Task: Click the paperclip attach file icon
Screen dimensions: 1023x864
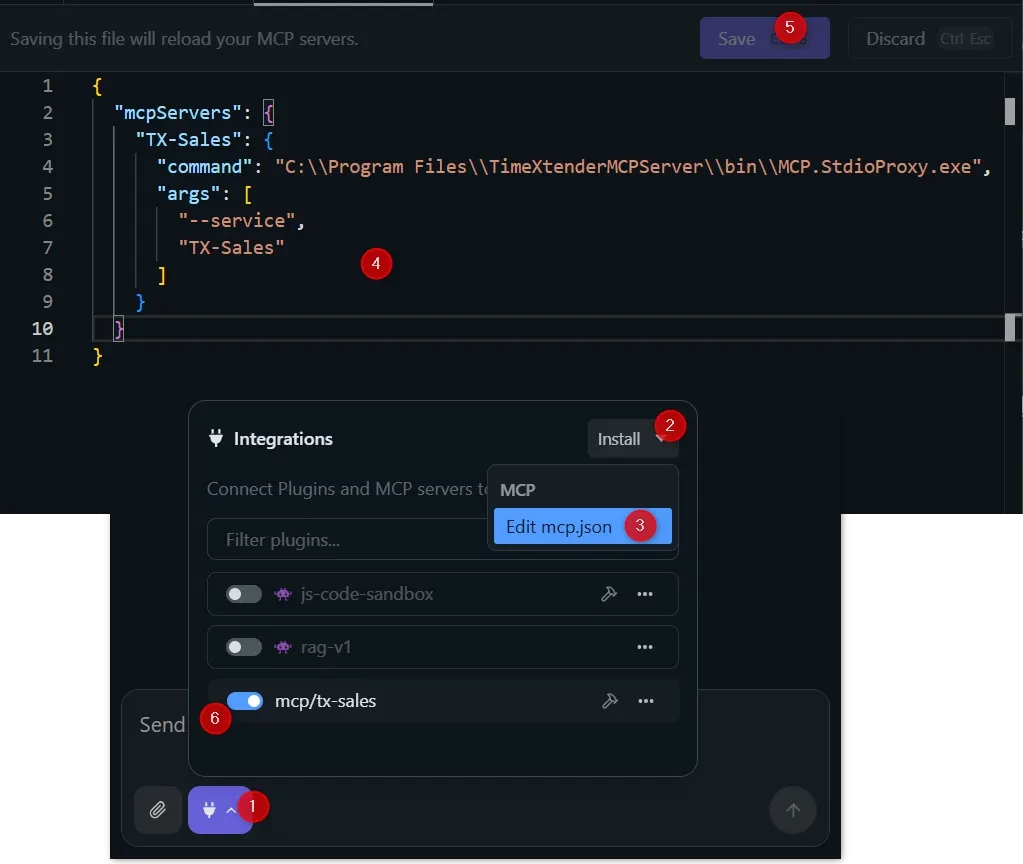Action: (x=158, y=810)
